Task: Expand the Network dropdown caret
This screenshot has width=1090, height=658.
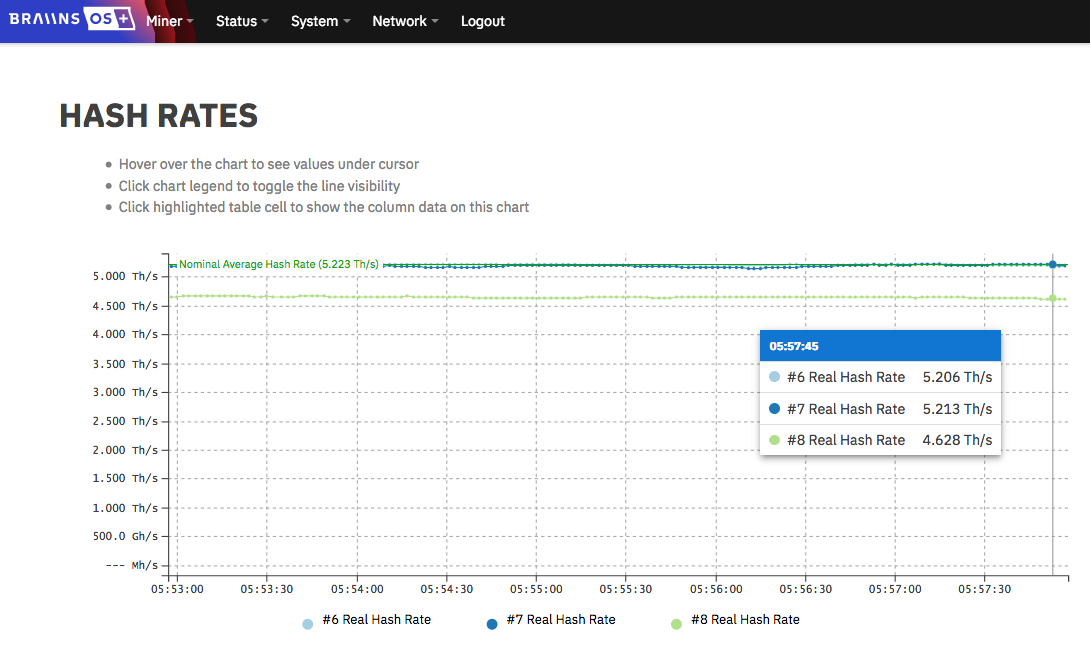Action: click(435, 22)
